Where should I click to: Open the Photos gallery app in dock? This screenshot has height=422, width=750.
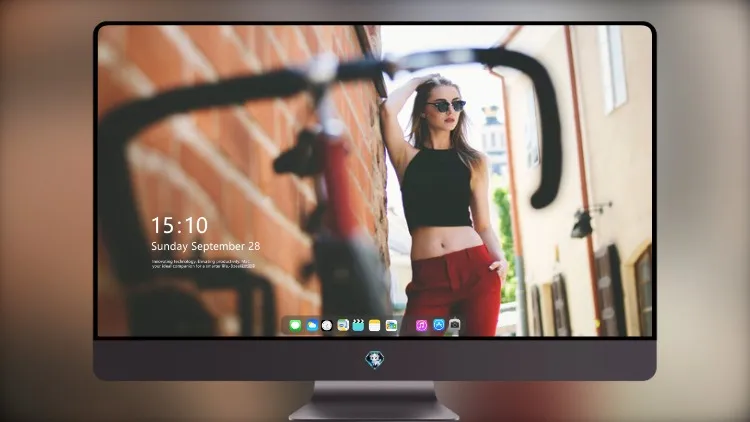point(391,325)
